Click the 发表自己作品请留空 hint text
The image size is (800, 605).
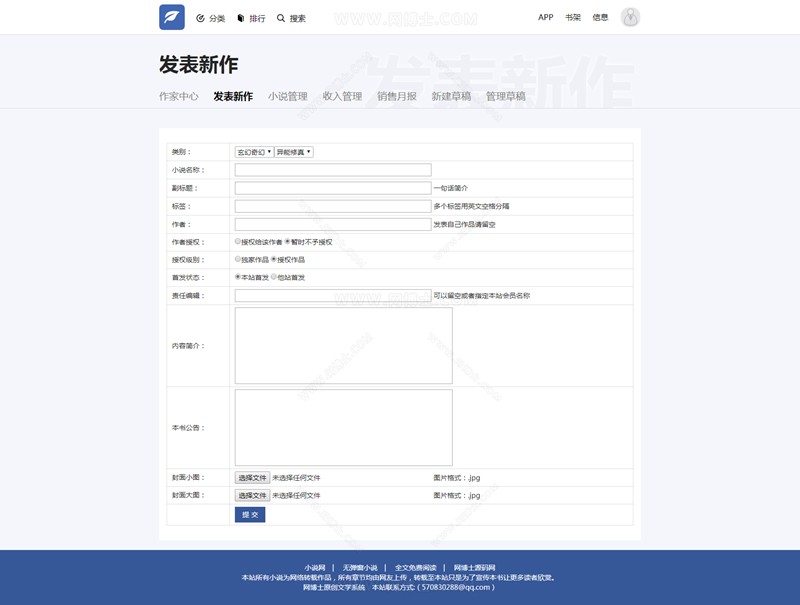[x=465, y=224]
